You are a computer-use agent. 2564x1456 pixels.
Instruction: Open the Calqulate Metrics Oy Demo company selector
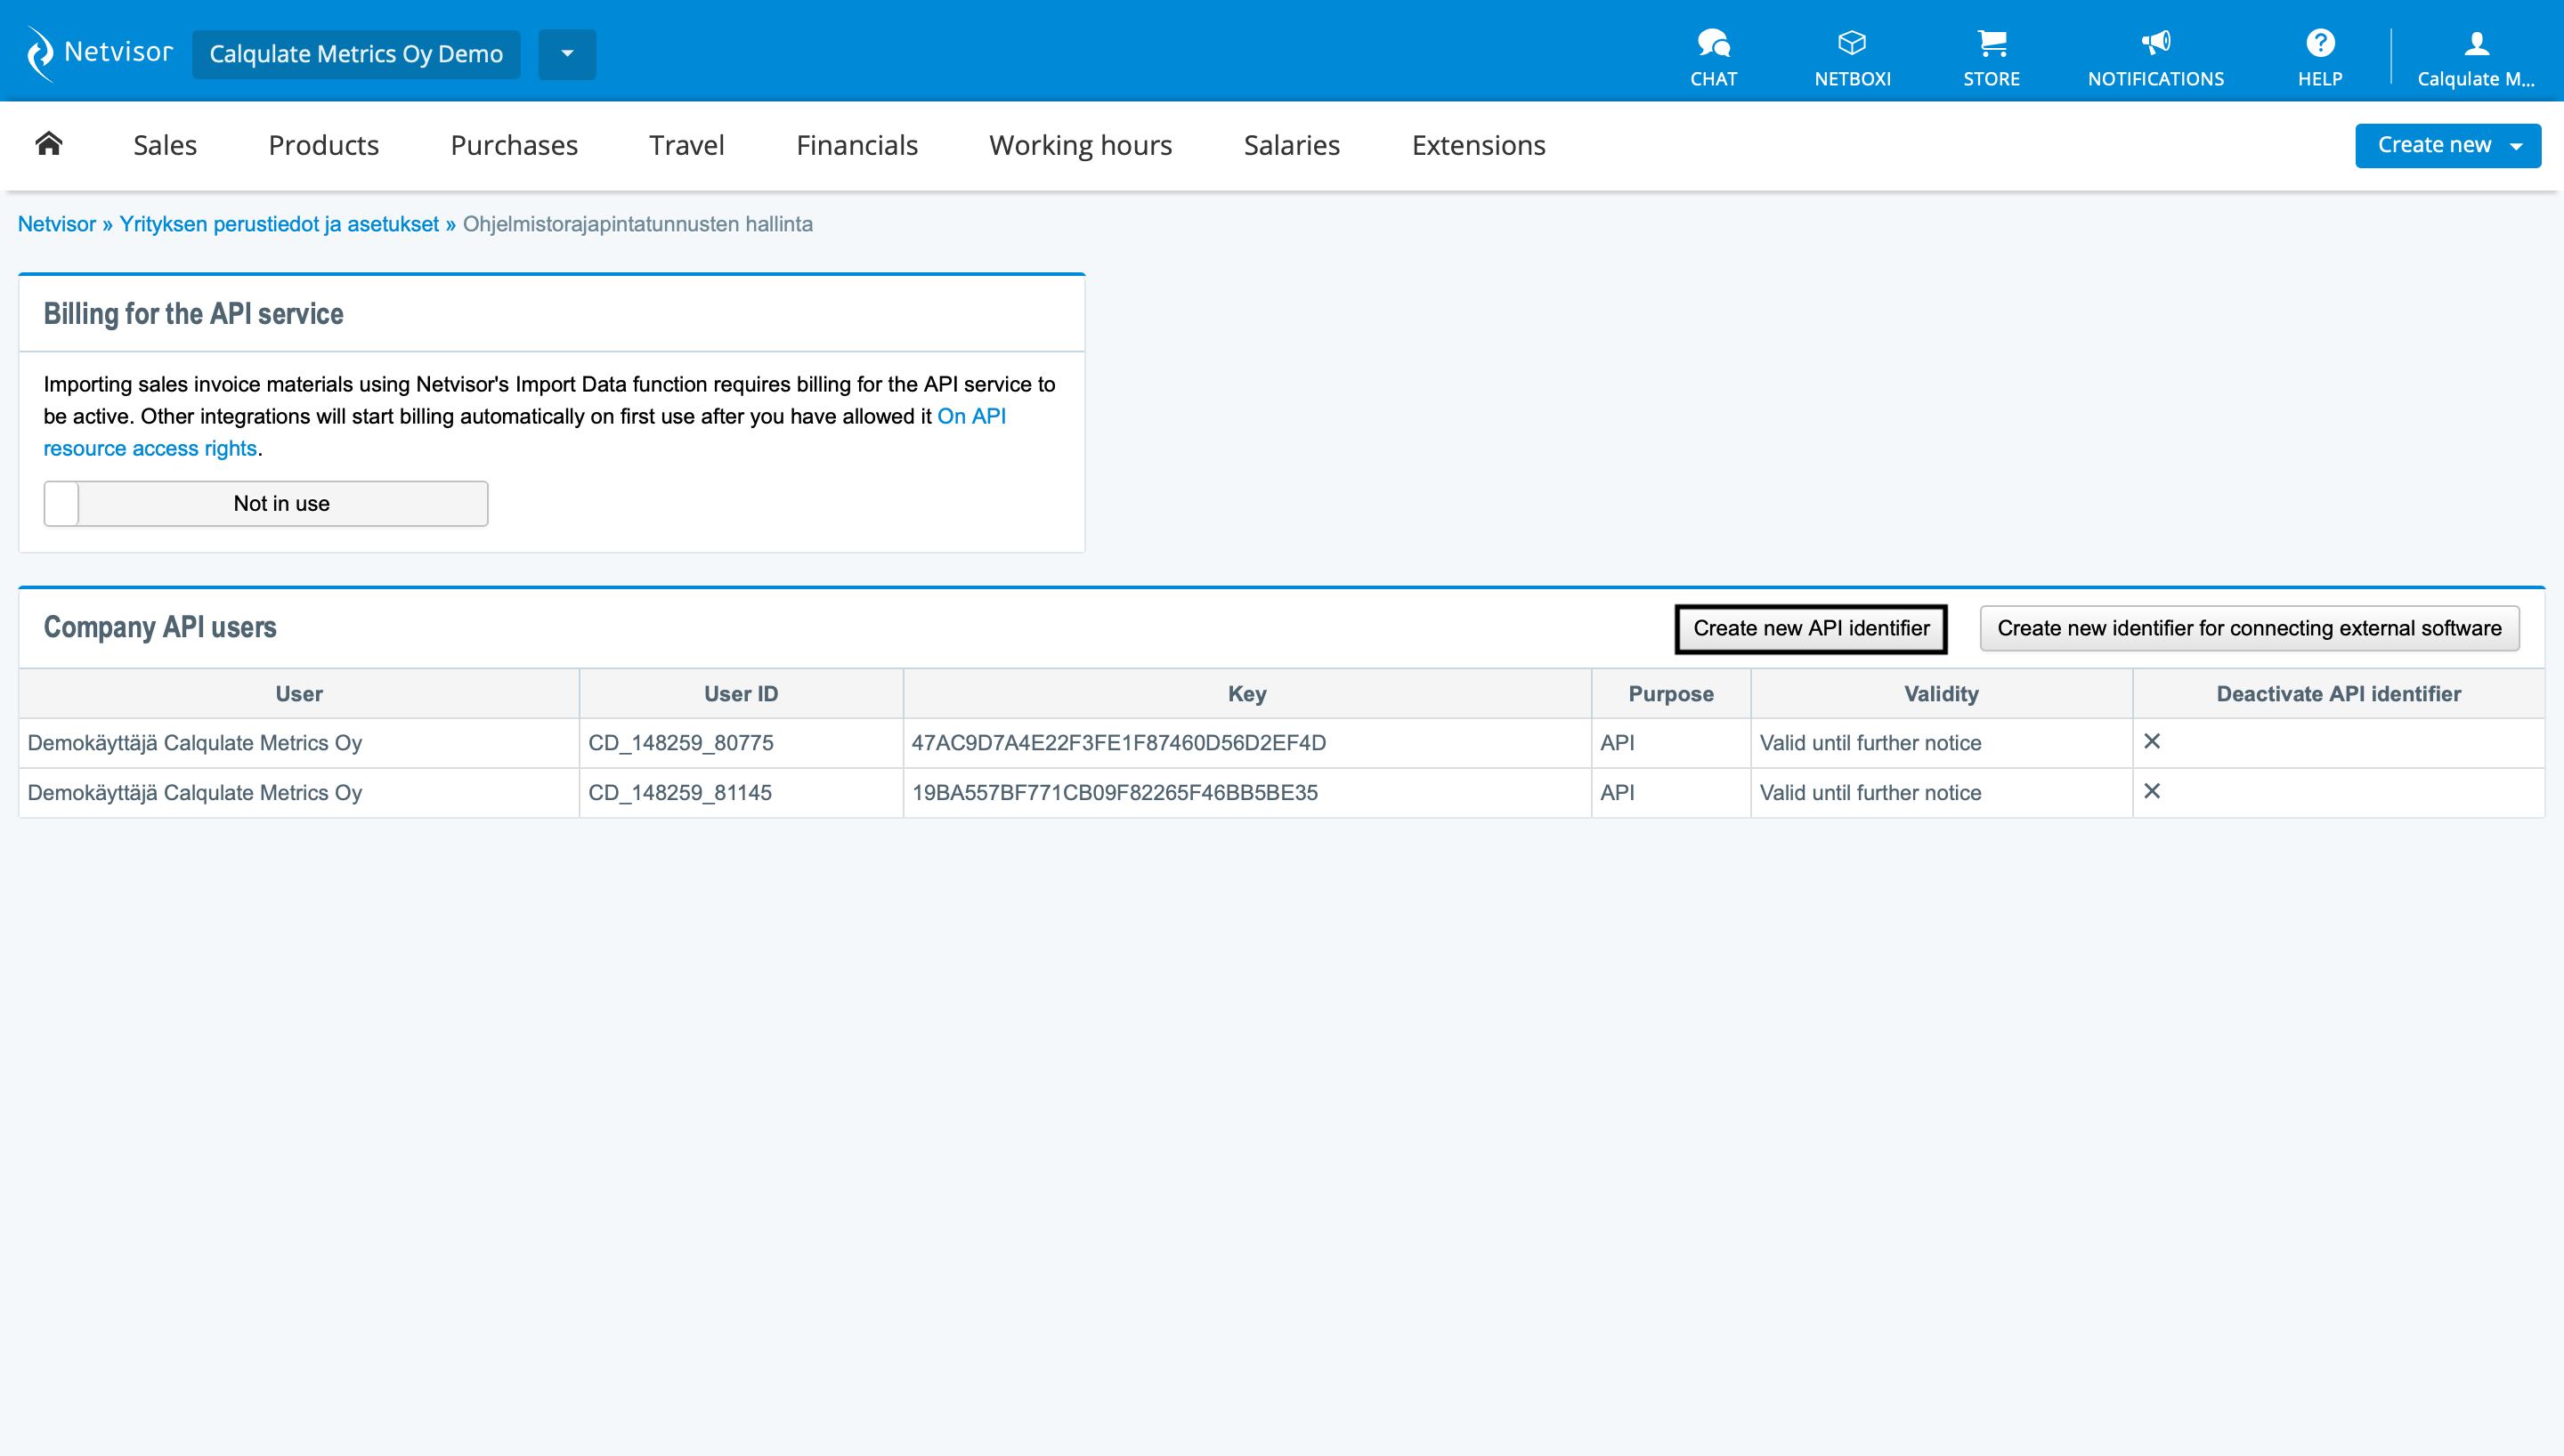point(356,54)
